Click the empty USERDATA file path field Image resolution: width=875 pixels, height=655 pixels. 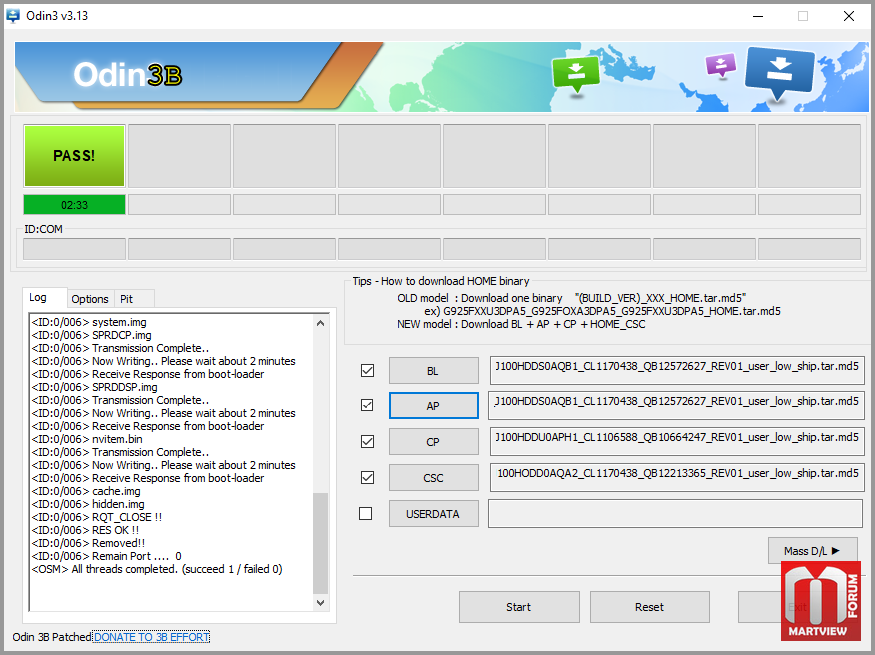(675, 513)
